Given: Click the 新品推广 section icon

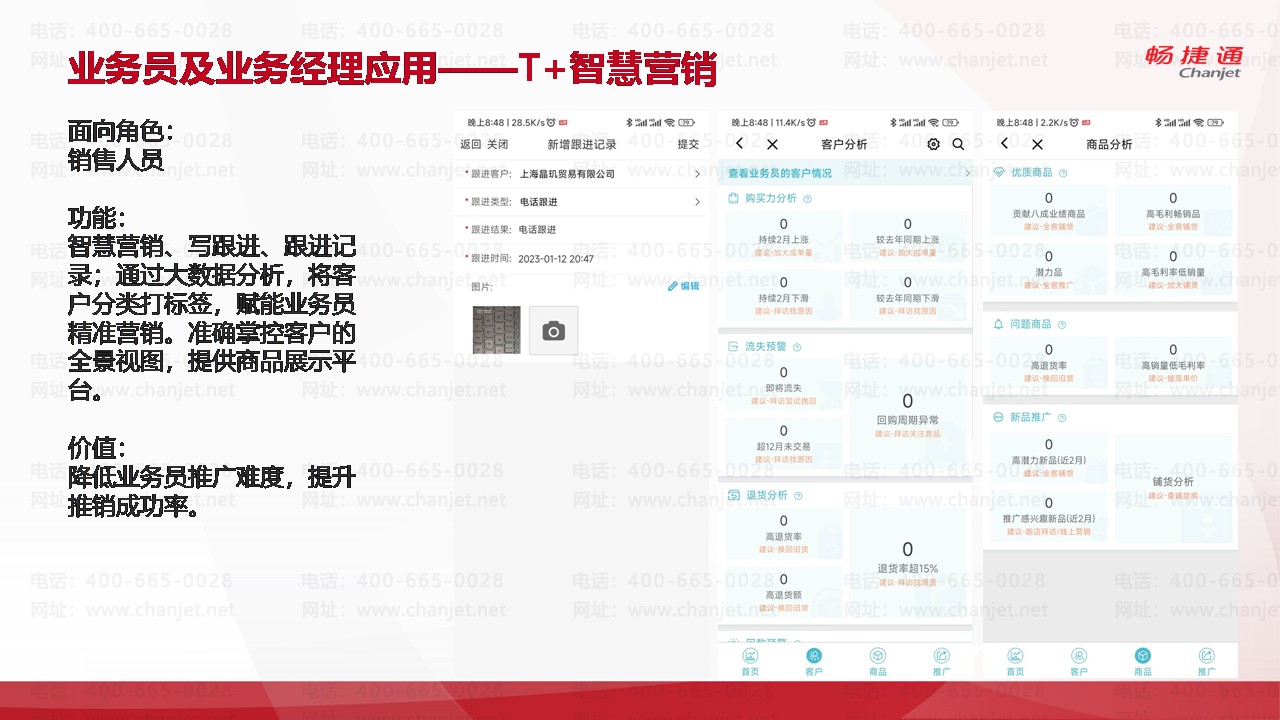Looking at the screenshot, I should (x=998, y=417).
